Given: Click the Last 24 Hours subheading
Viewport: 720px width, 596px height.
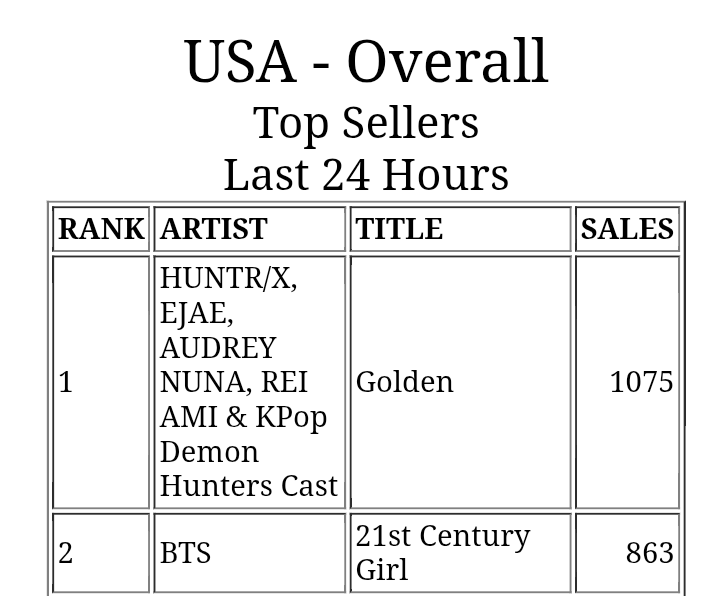Looking at the screenshot, I should pos(366,174).
